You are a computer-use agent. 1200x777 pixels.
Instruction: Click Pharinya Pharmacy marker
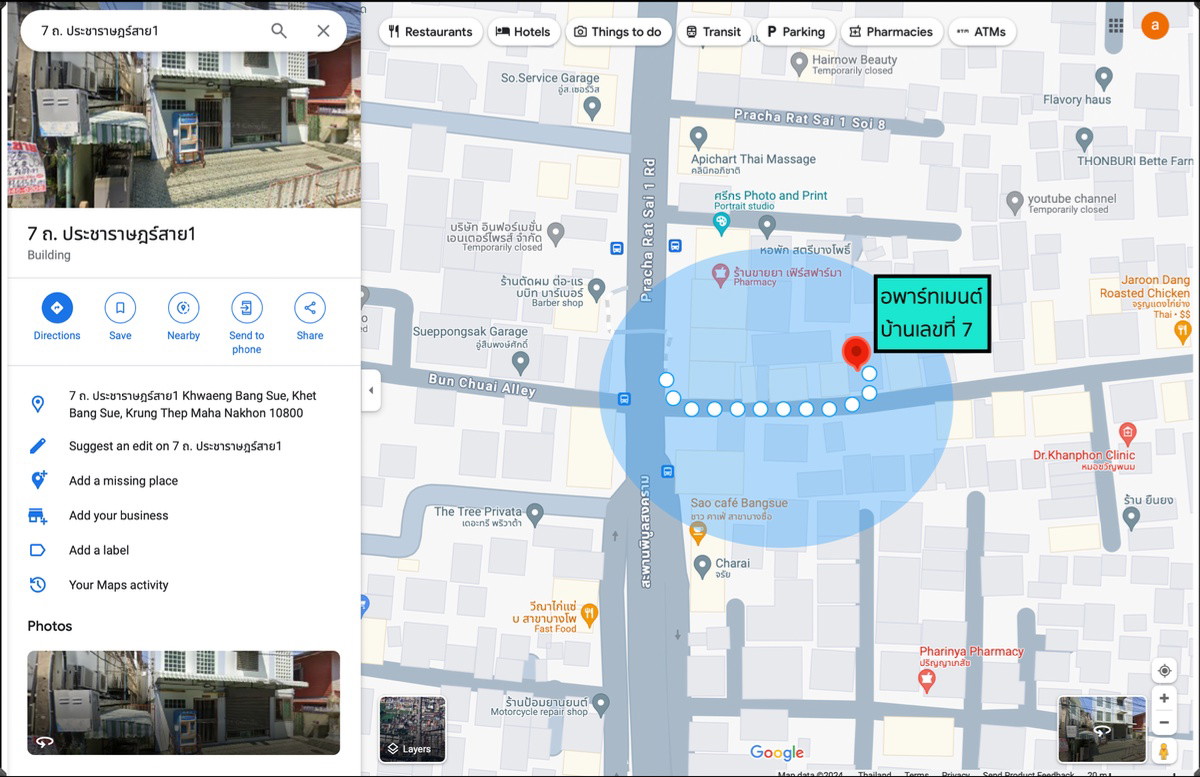point(926,680)
